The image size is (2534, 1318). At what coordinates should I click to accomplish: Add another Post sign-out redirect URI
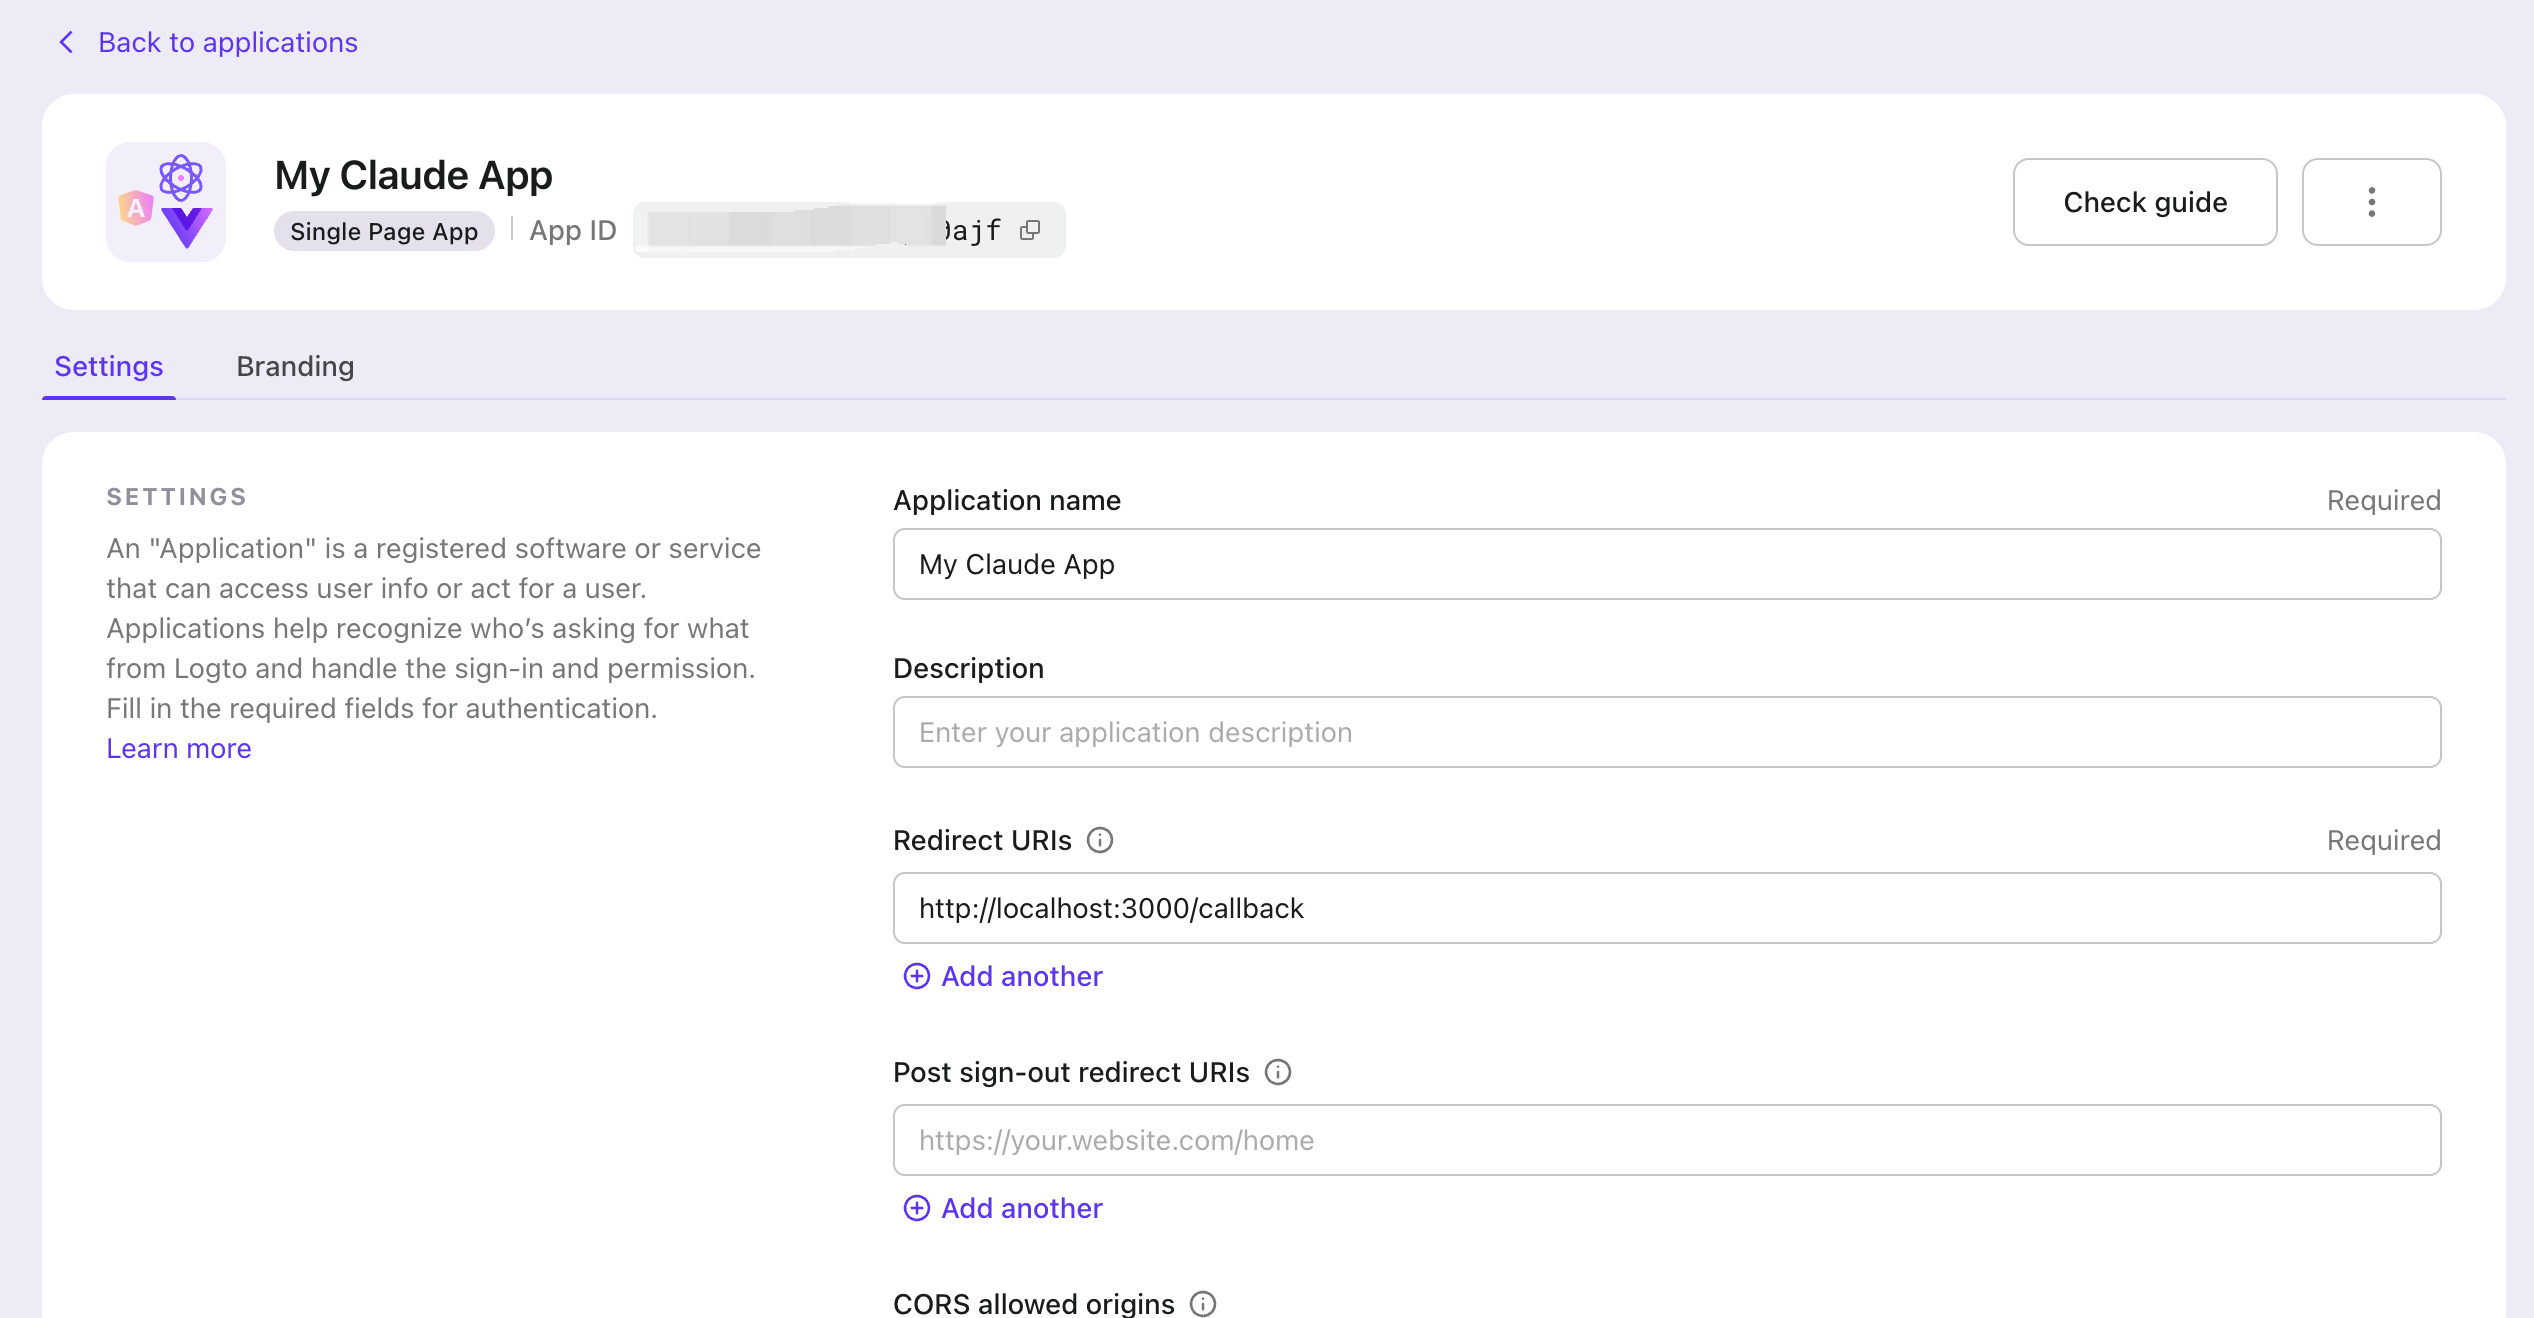1003,1209
